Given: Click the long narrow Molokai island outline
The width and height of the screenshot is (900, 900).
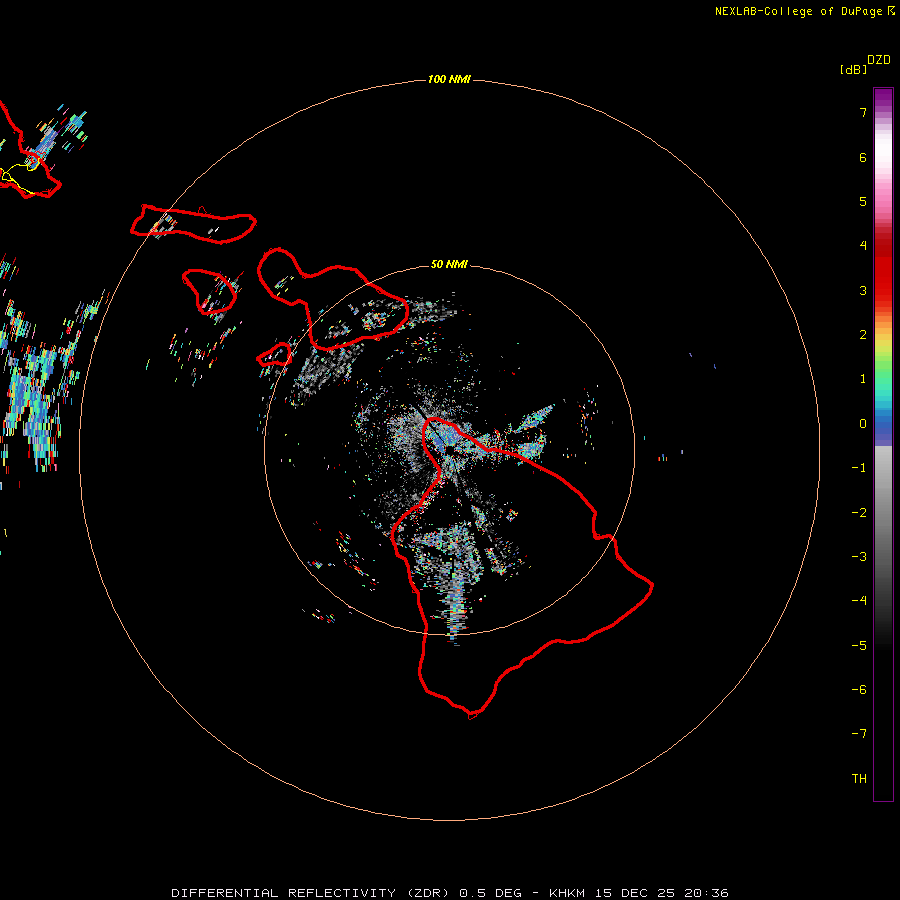Looking at the screenshot, I should 193,224.
